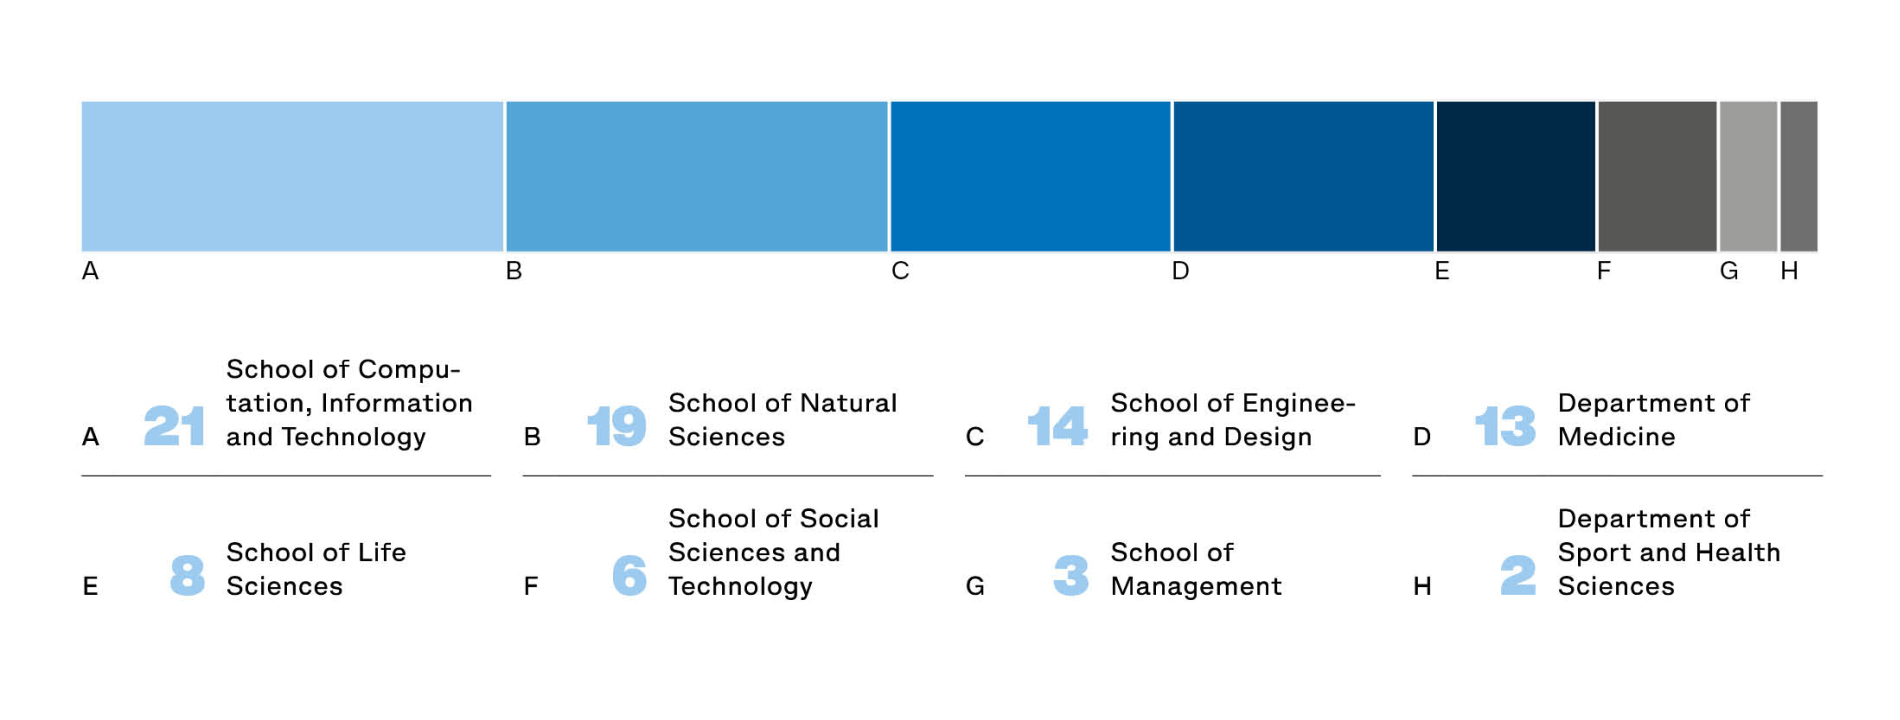Open School of Engineering and Design entry
Screen dimensions: 1900x720
click(x=1233, y=420)
